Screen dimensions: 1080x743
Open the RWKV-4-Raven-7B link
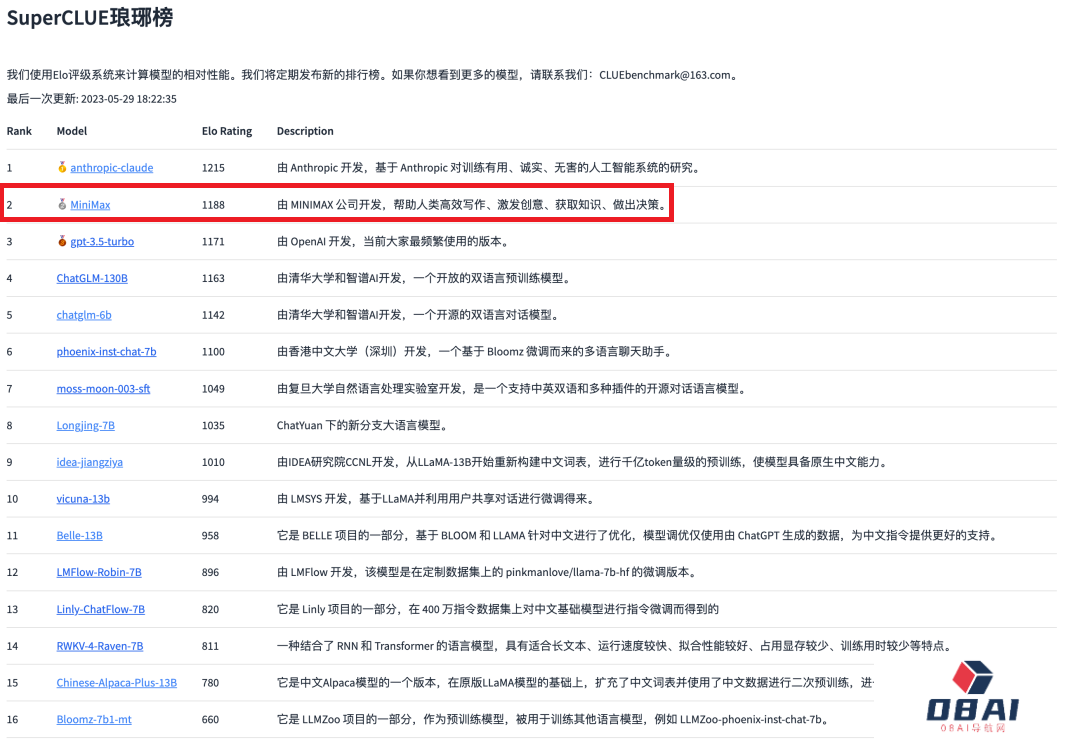point(100,646)
